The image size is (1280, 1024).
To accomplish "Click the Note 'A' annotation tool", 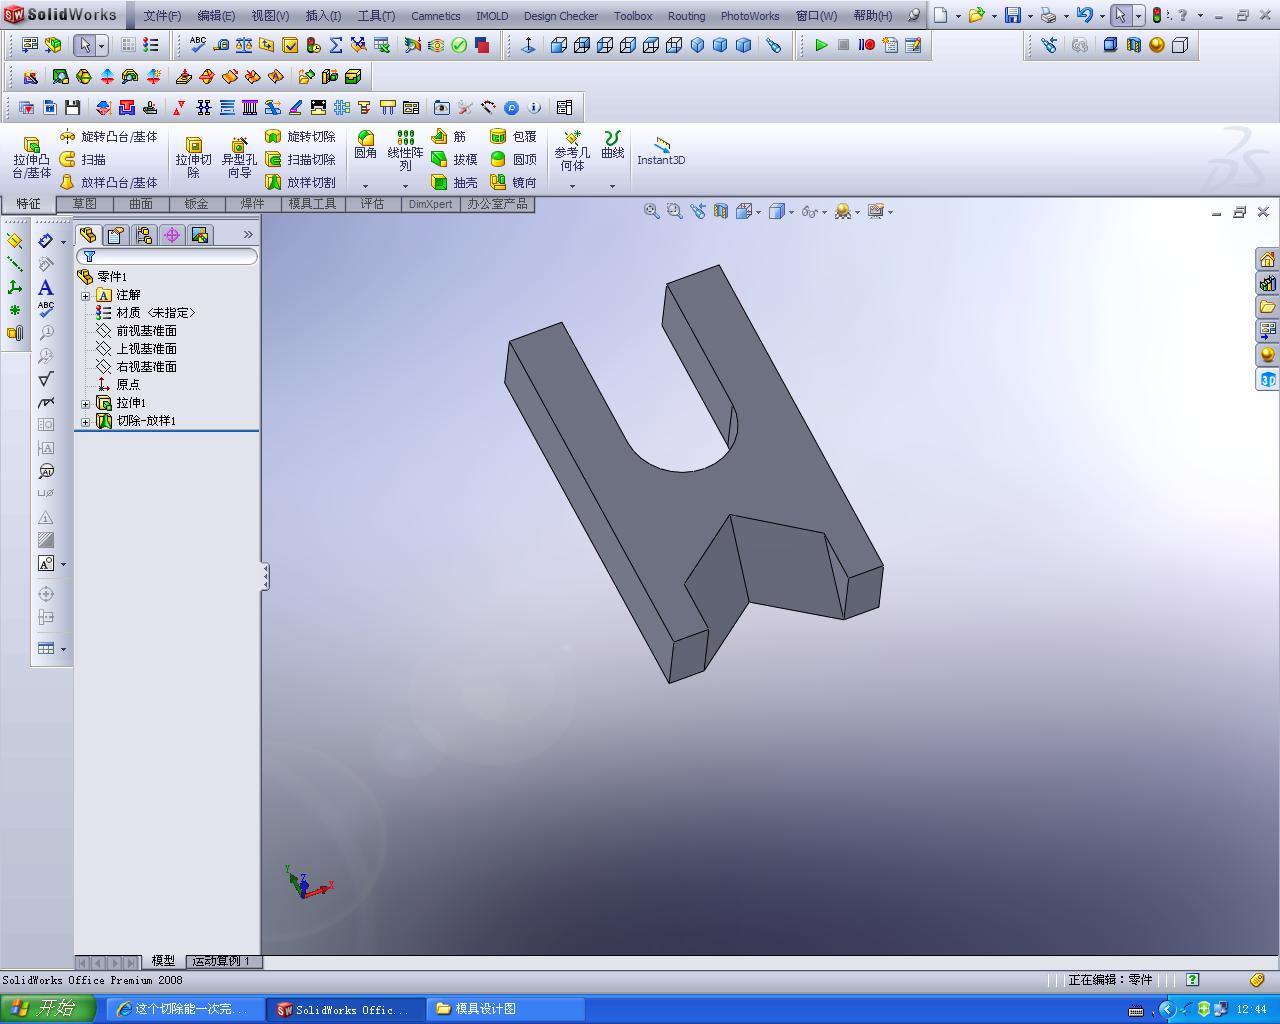I will point(46,288).
